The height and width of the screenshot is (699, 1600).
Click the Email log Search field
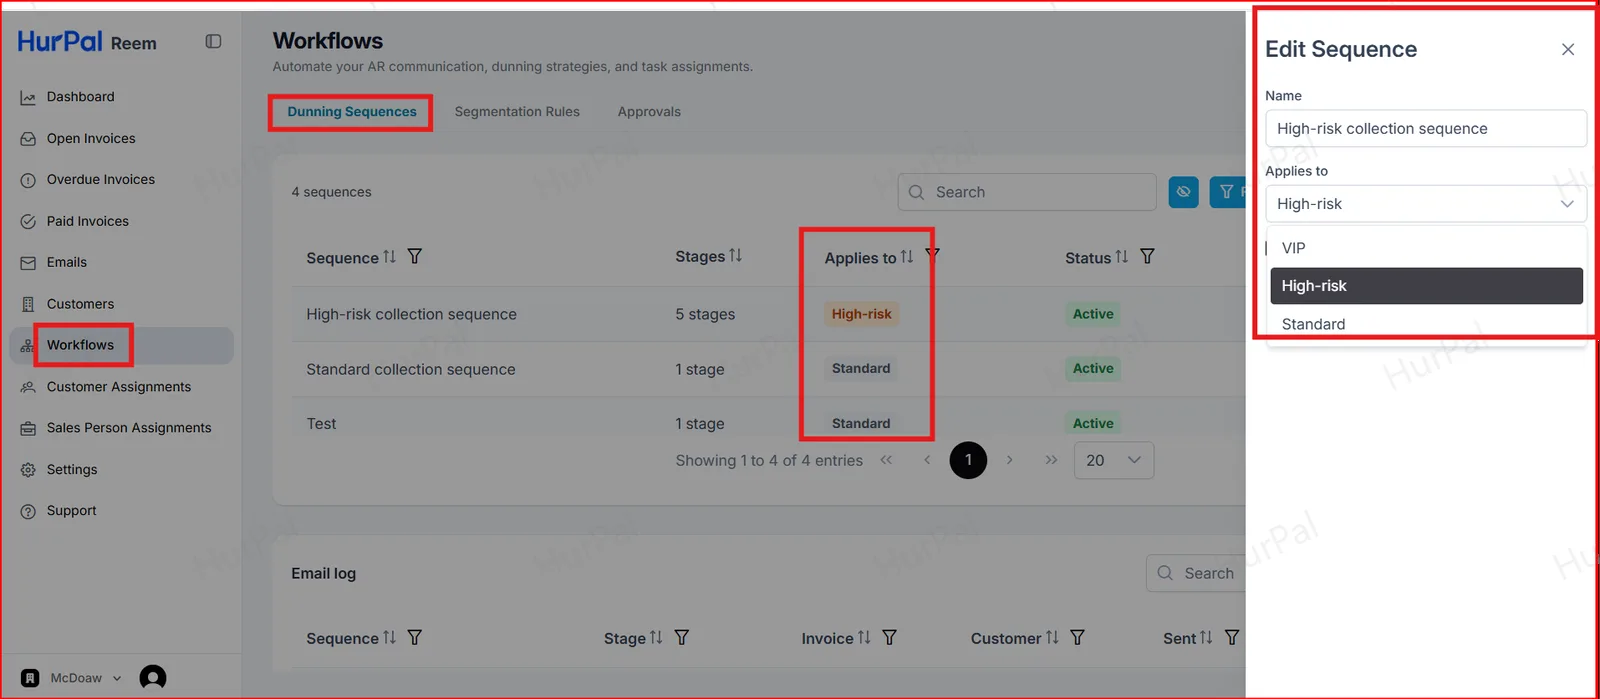pyautogui.click(x=1196, y=573)
